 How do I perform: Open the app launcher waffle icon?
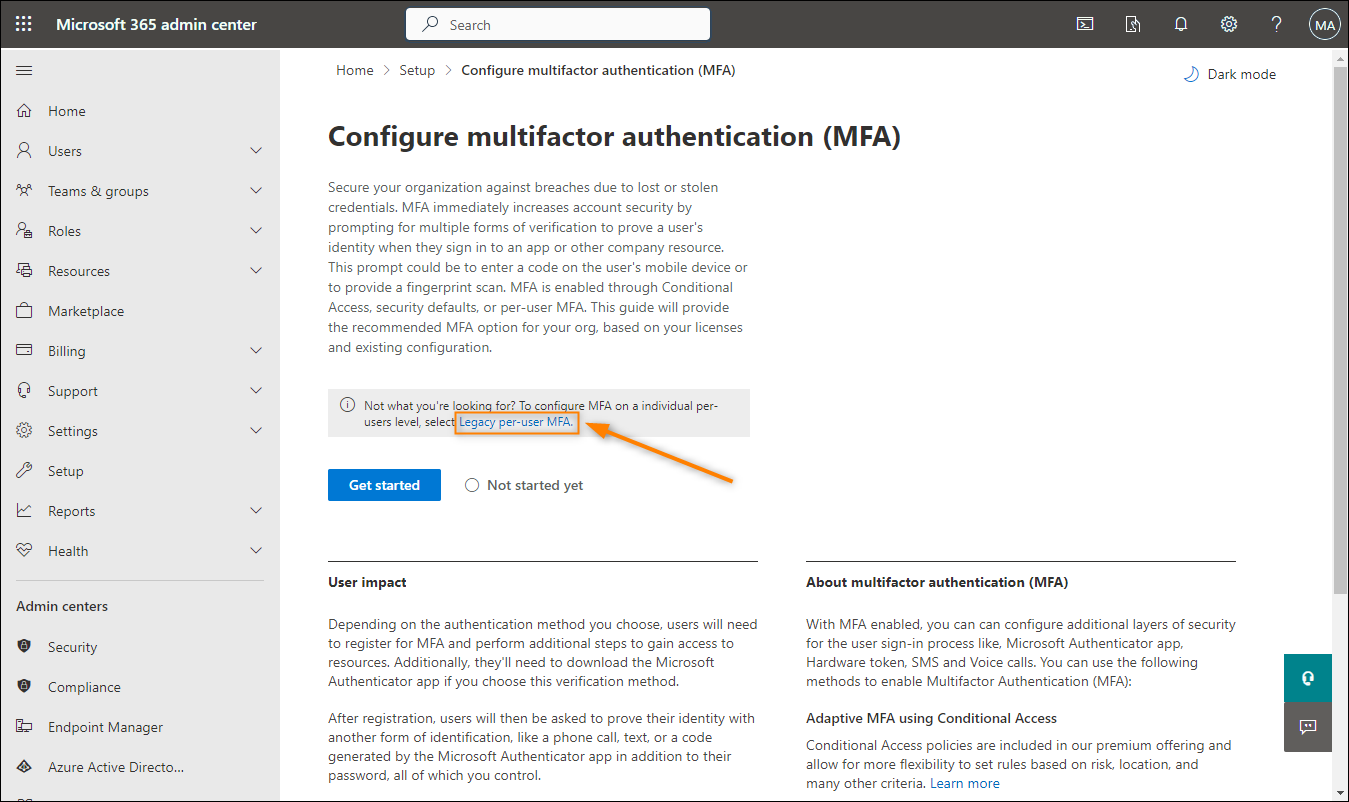[x=24, y=24]
